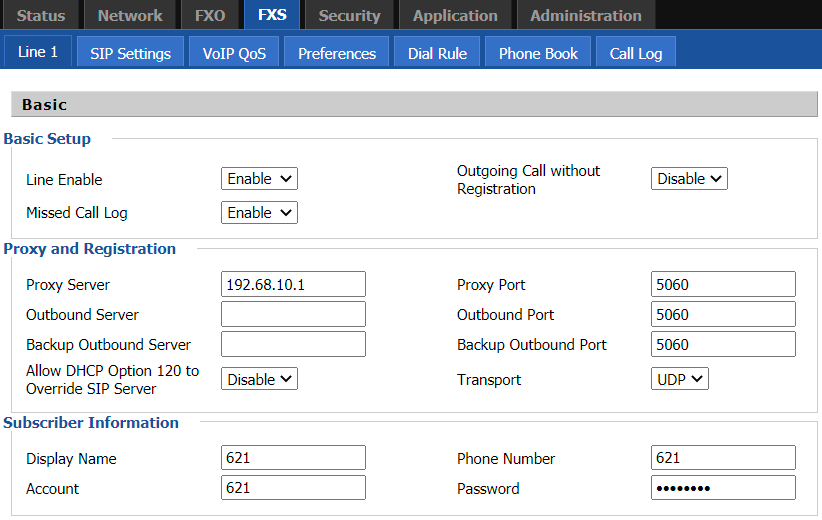822x520 pixels.
Task: Open DHCP Option 120 override dropdown
Action: 259,379
